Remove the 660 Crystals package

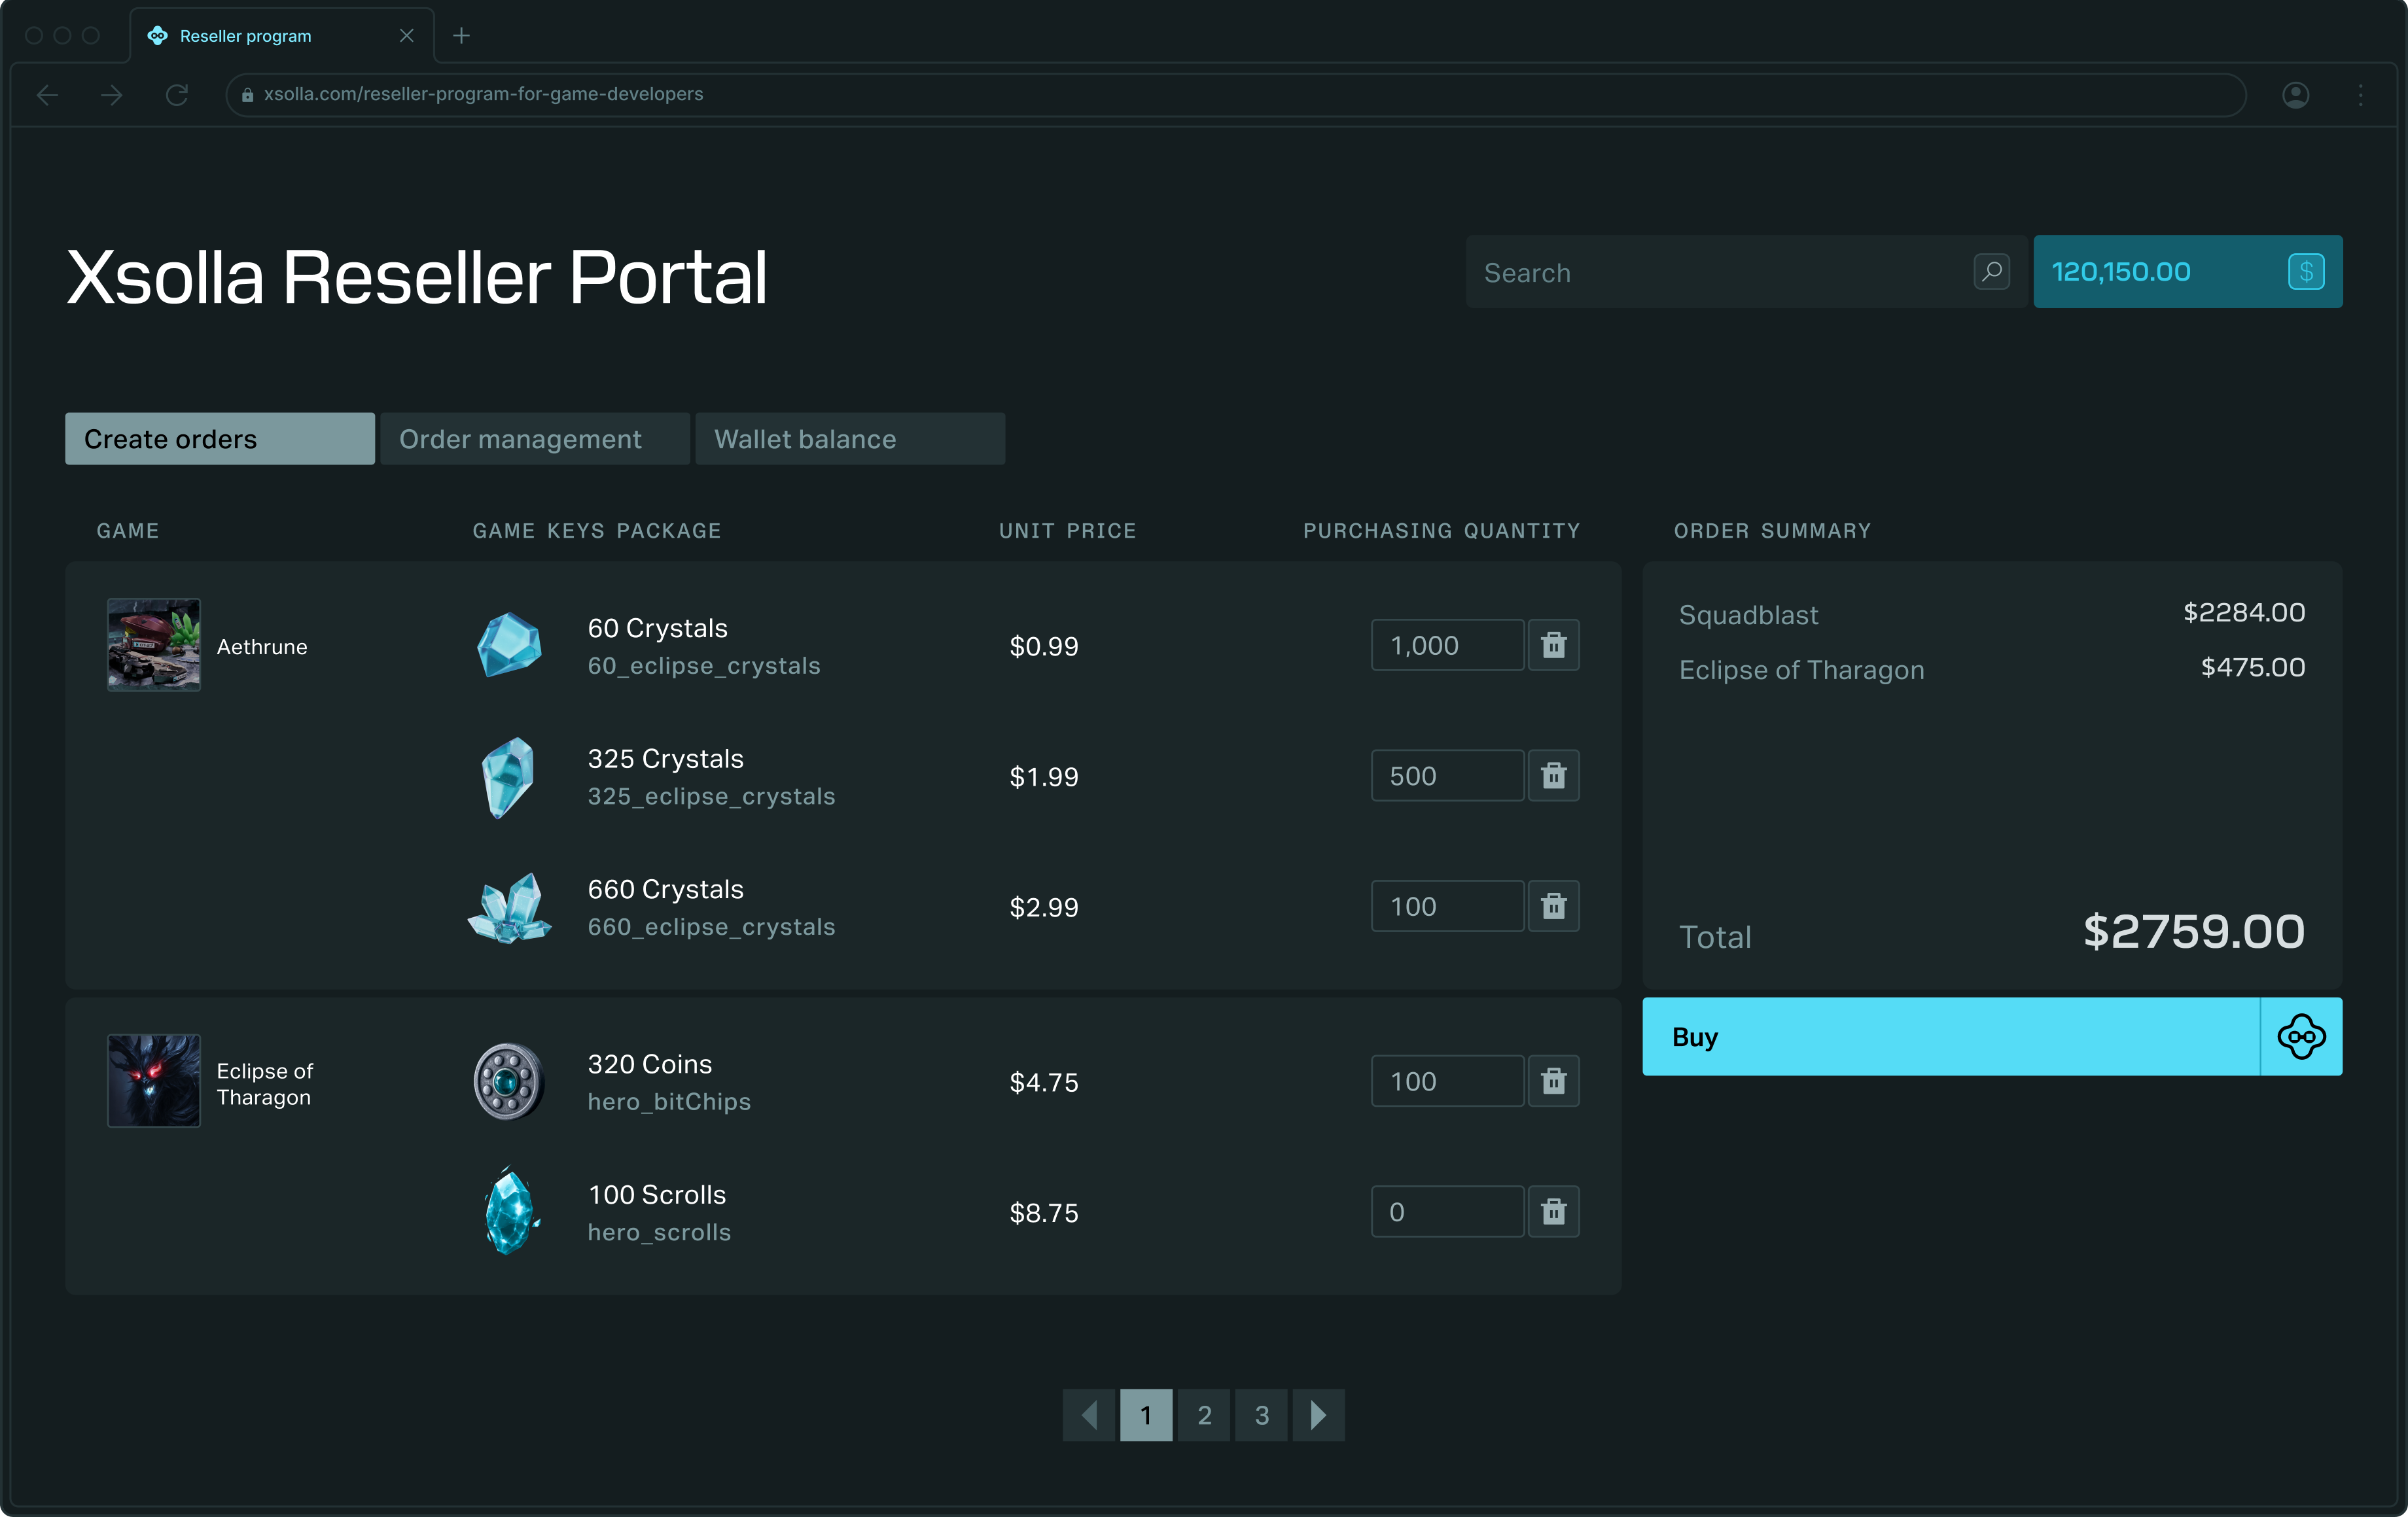1553,906
